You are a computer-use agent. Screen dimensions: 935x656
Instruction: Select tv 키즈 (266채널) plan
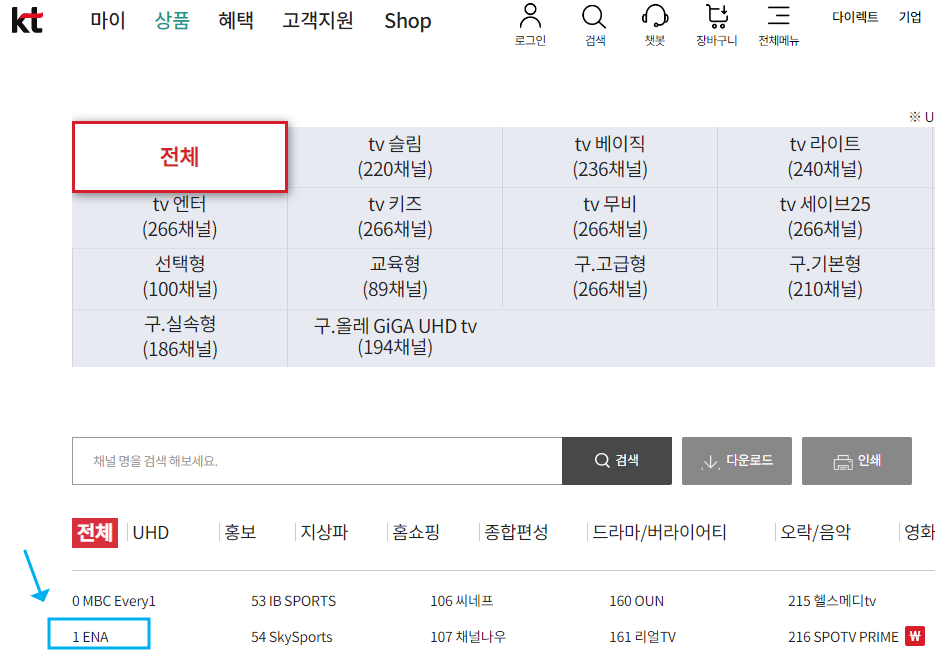[395, 217]
